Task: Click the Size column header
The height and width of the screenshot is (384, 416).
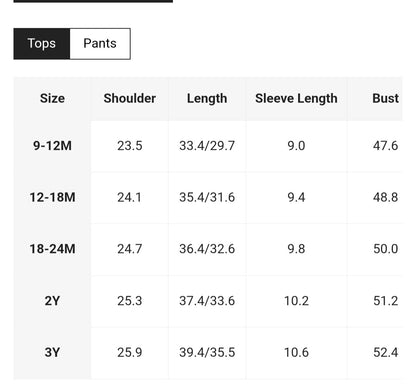Action: (52, 98)
